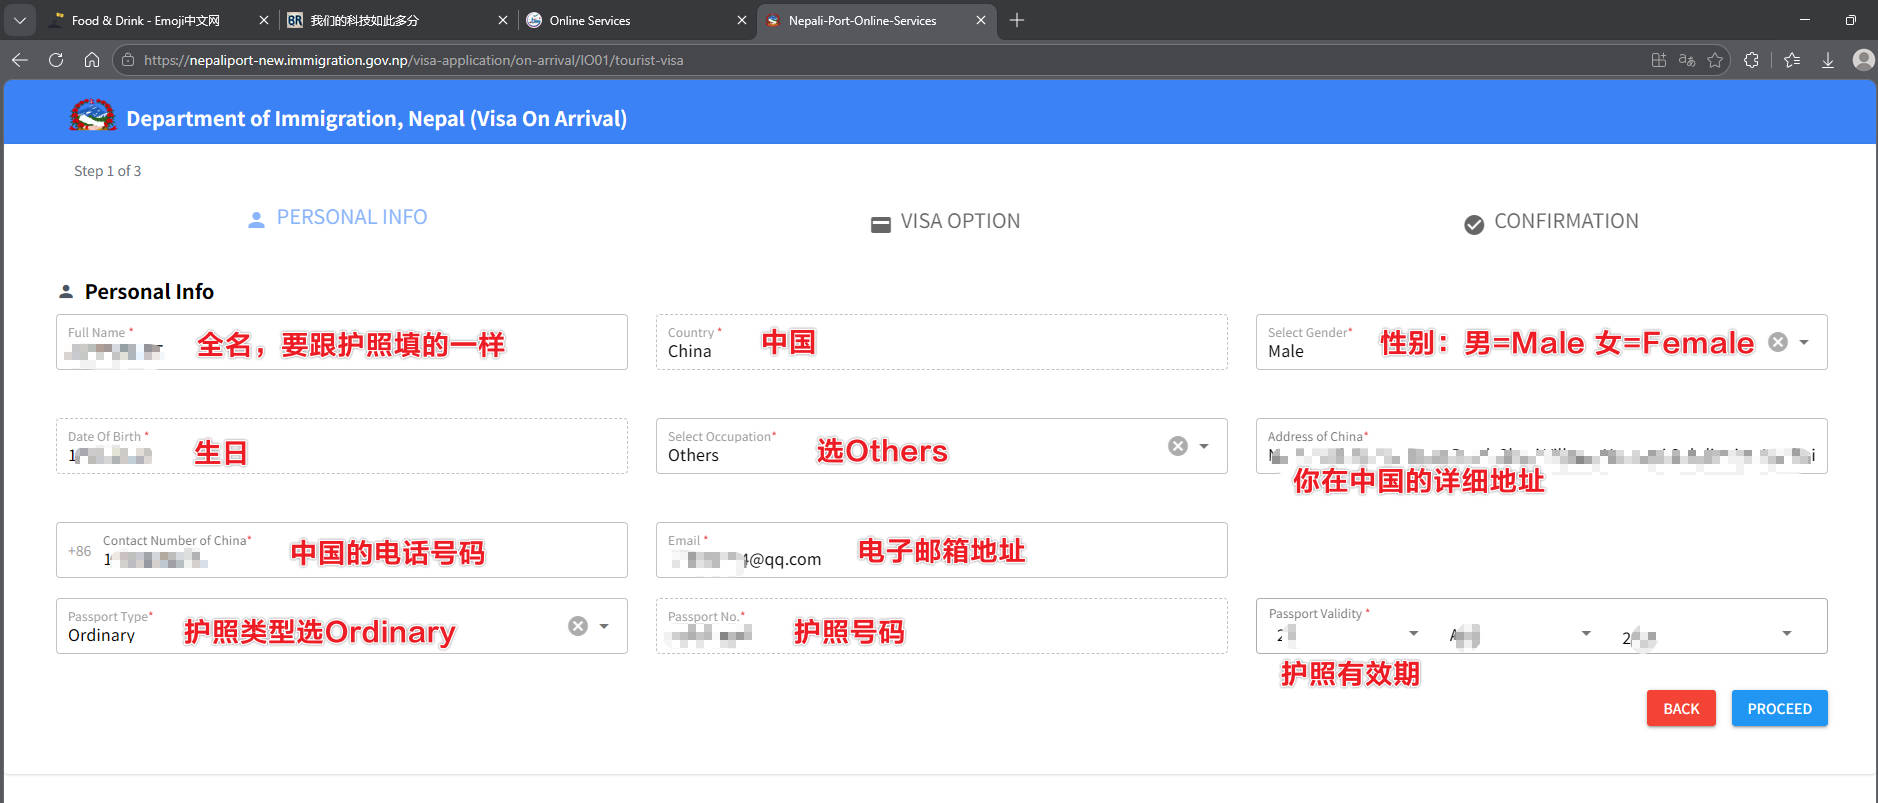Open a new browser tab

pyautogui.click(x=1017, y=20)
